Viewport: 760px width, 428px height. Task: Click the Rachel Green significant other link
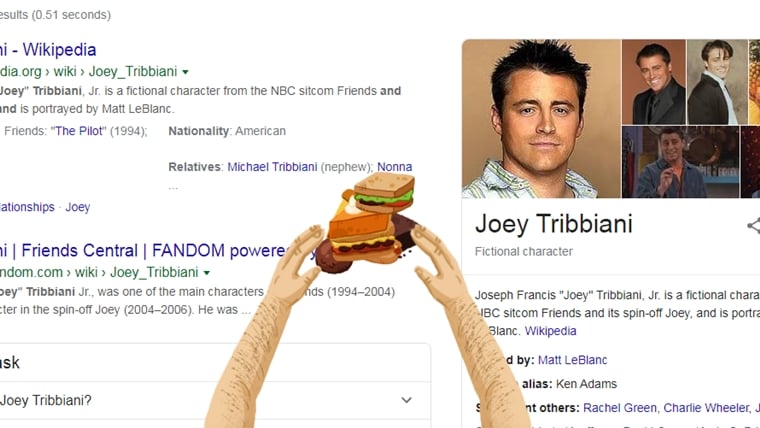pos(620,408)
